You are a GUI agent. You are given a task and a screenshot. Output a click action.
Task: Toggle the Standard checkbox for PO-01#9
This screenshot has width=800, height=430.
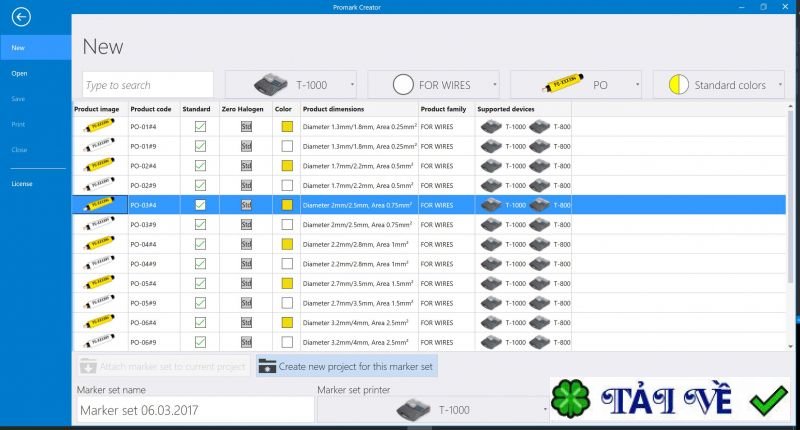[201, 146]
